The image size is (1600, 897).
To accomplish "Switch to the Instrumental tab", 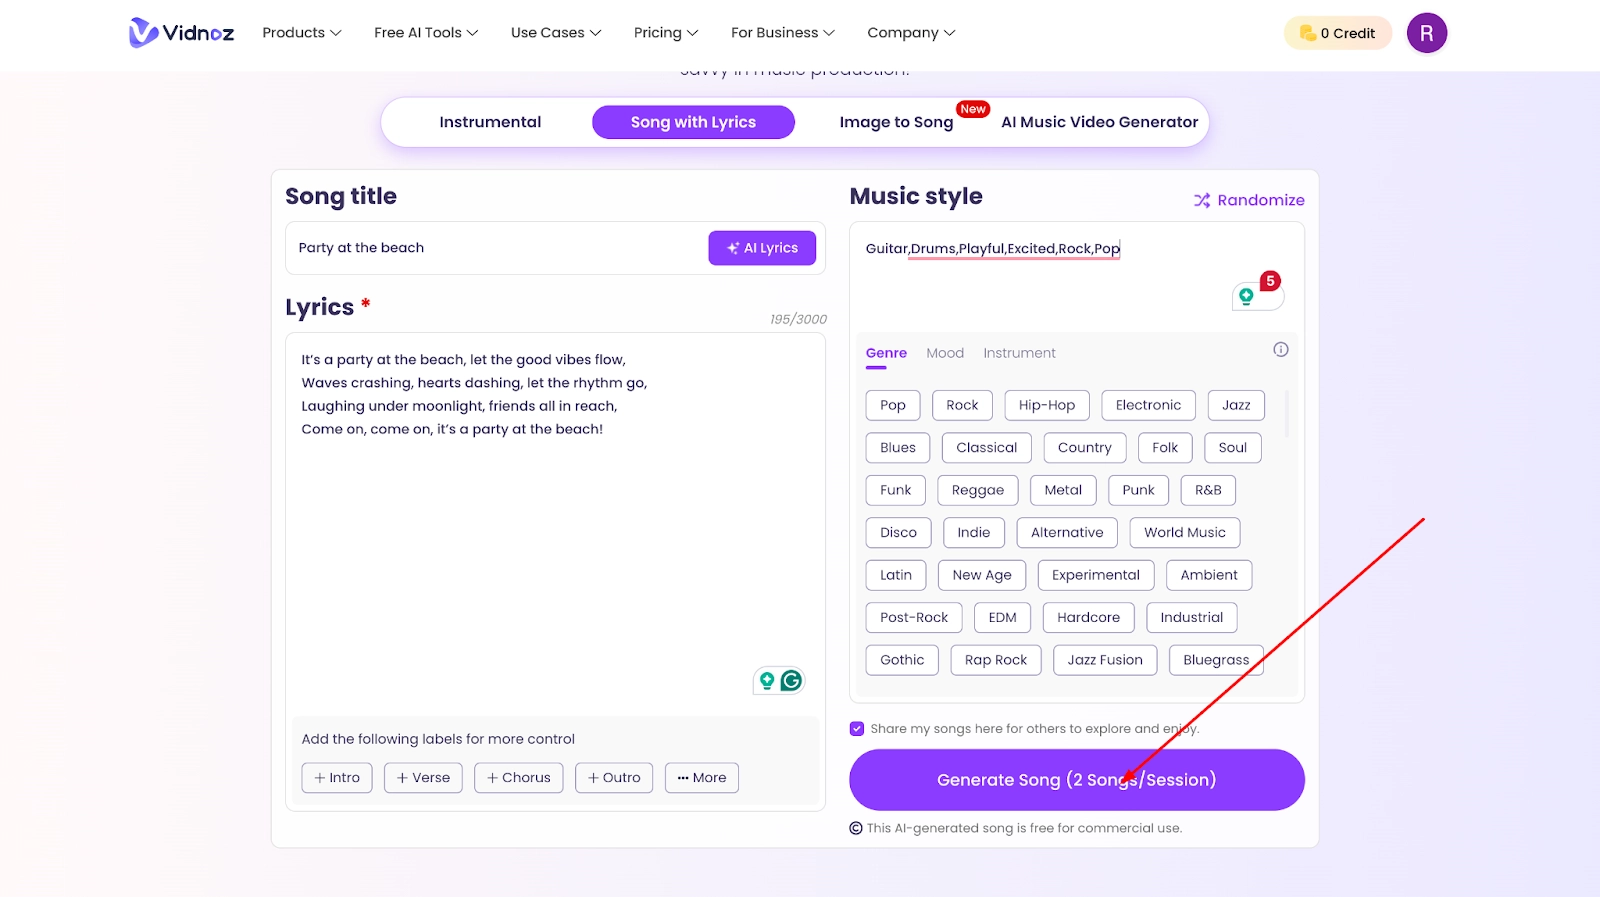I will (x=490, y=122).
